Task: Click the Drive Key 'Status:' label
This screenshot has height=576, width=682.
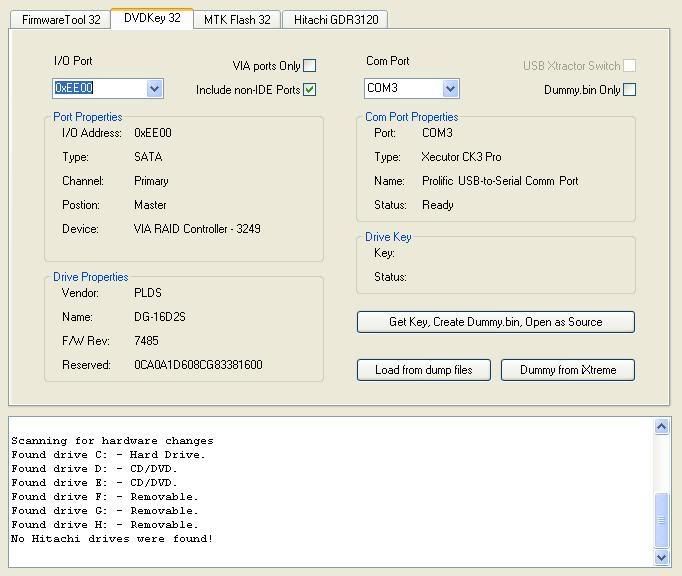Action: click(x=390, y=277)
